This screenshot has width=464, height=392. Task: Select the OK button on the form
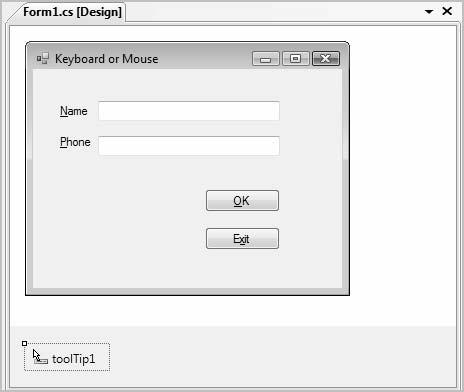(x=242, y=201)
